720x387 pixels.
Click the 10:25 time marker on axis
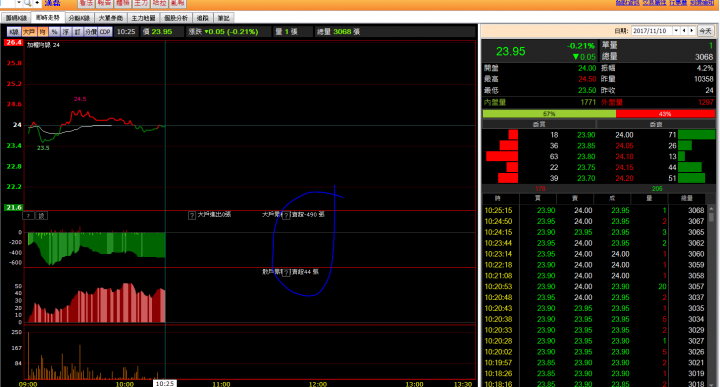[164, 383]
